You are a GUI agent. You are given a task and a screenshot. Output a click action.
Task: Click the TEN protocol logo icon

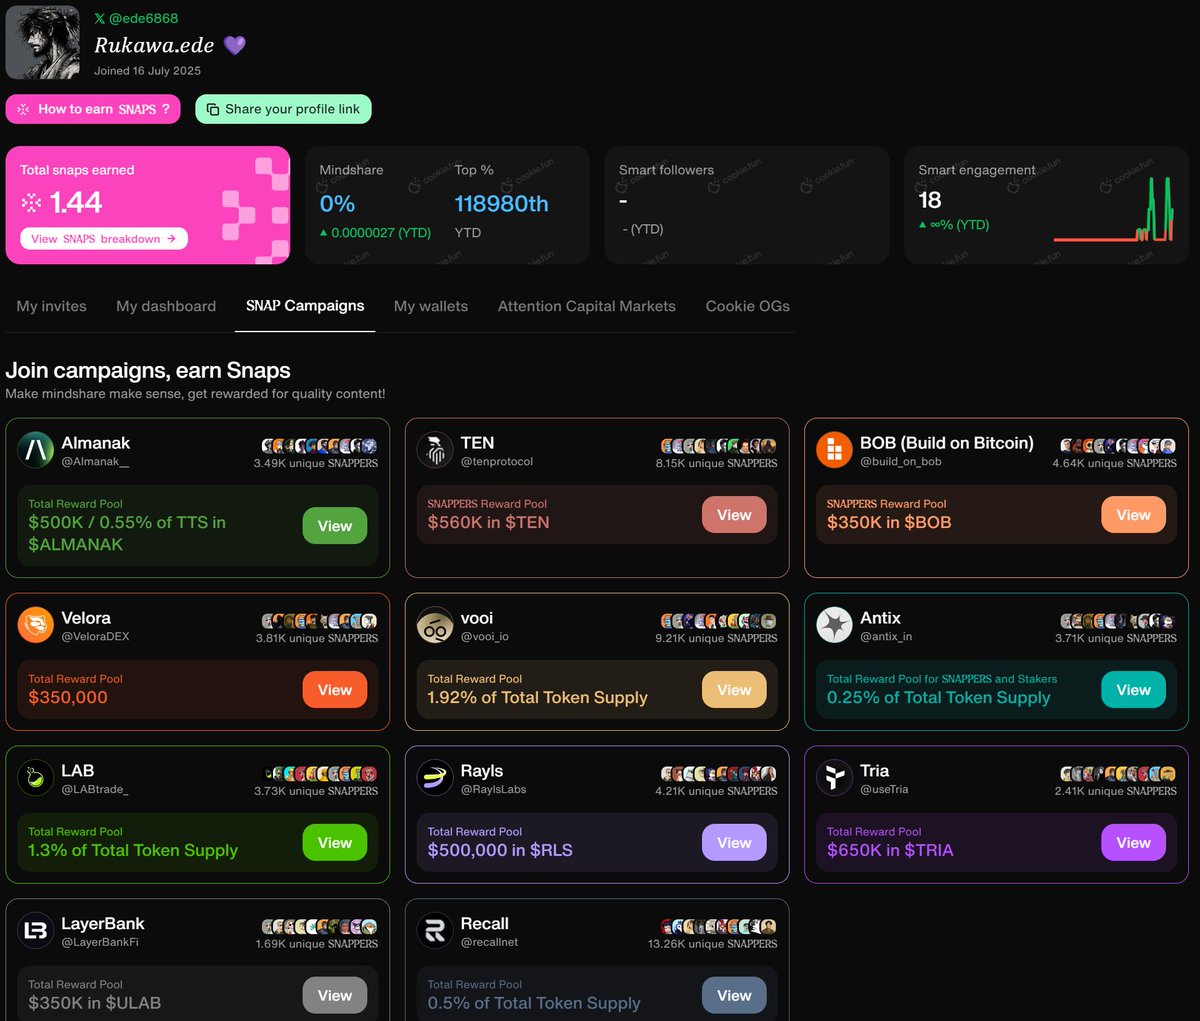pyautogui.click(x=435, y=451)
